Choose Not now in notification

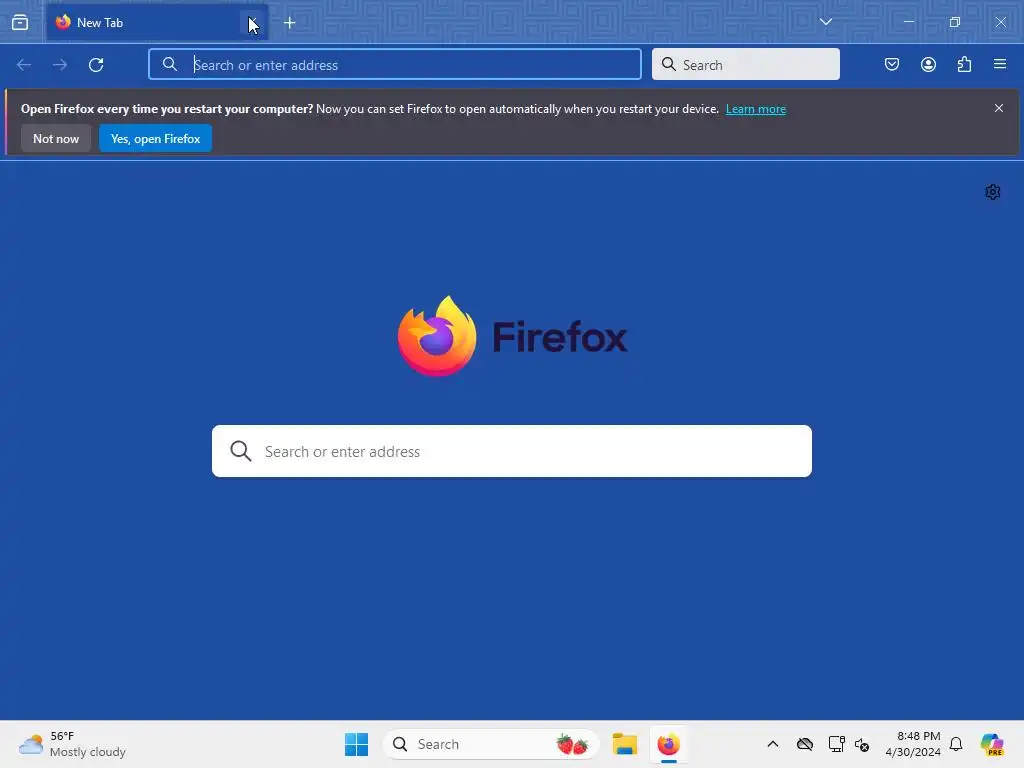pyautogui.click(x=56, y=138)
